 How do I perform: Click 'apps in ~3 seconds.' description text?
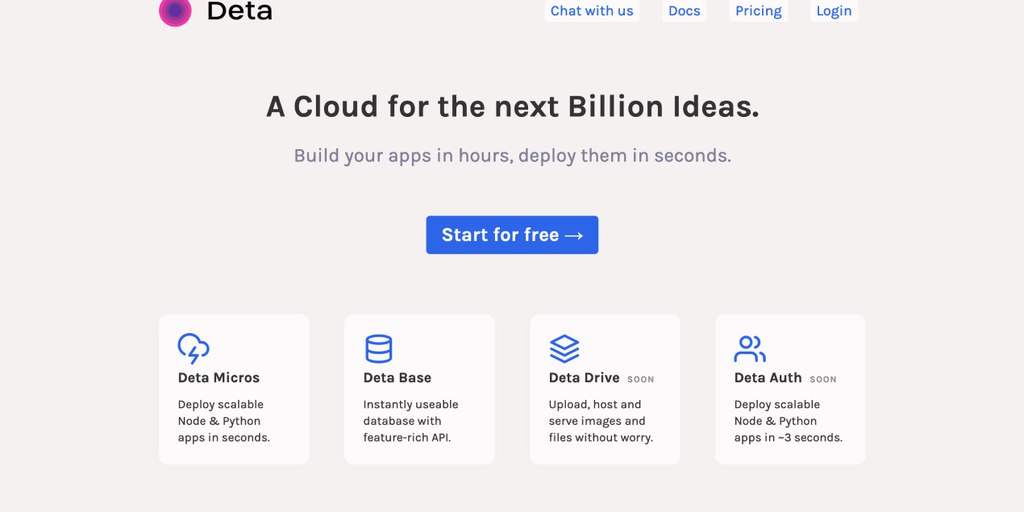point(788,438)
